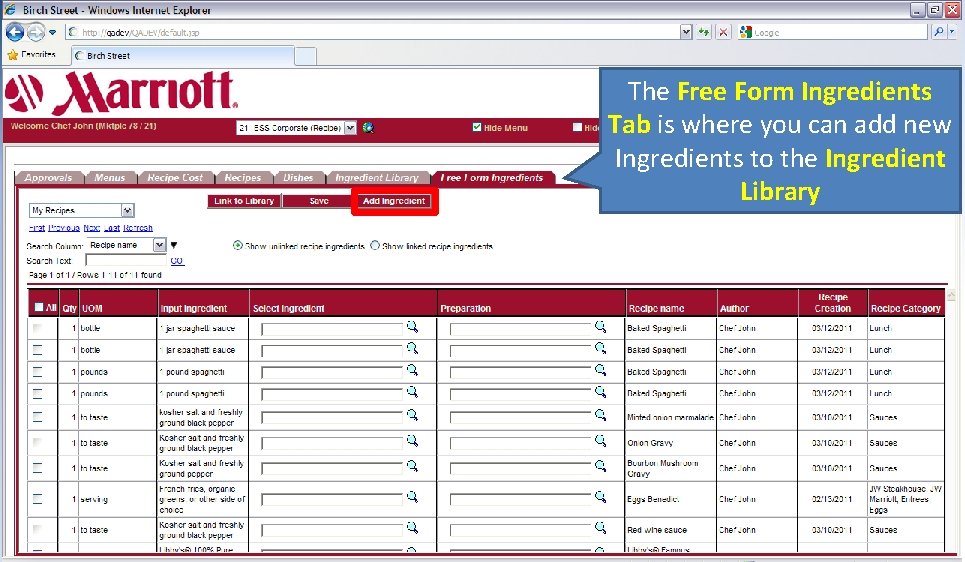Search Select Ingredient for second jar spaghetti sauce row
The width and height of the screenshot is (965, 562).
[412, 348]
